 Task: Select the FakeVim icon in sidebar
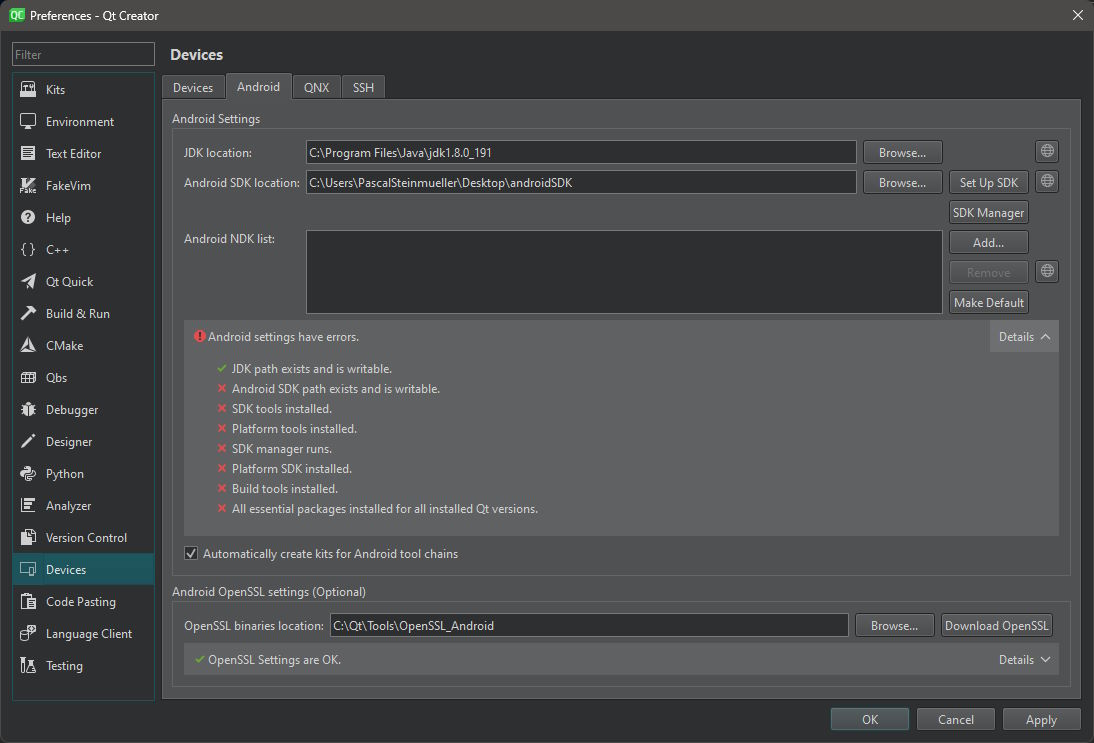(x=28, y=186)
